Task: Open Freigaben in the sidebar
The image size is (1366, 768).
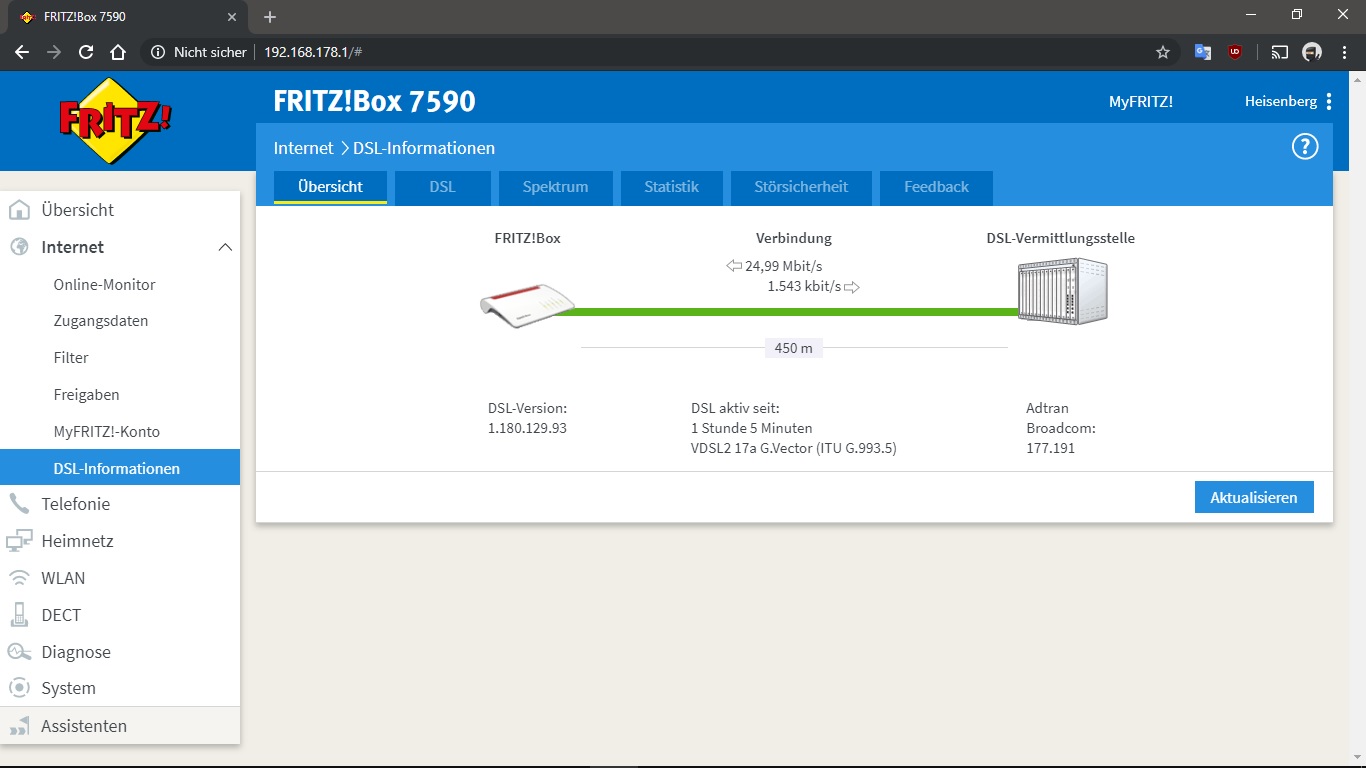Action: tap(87, 395)
